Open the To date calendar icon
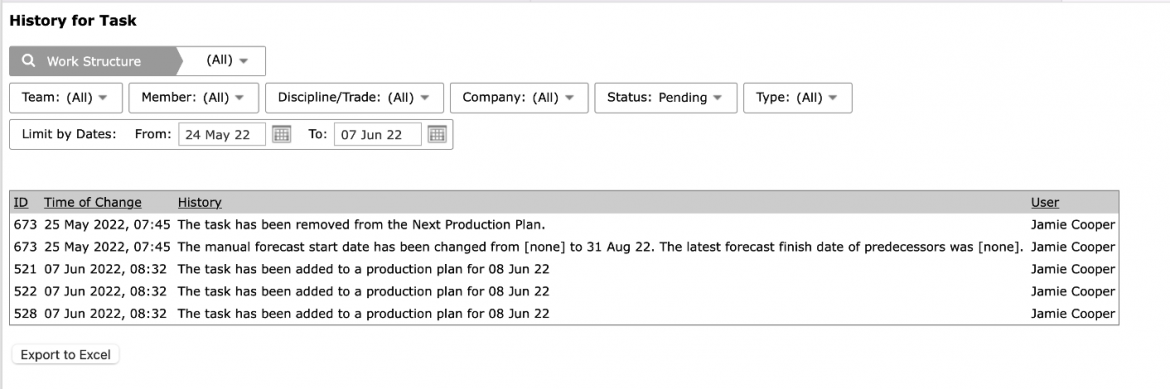 pos(437,134)
